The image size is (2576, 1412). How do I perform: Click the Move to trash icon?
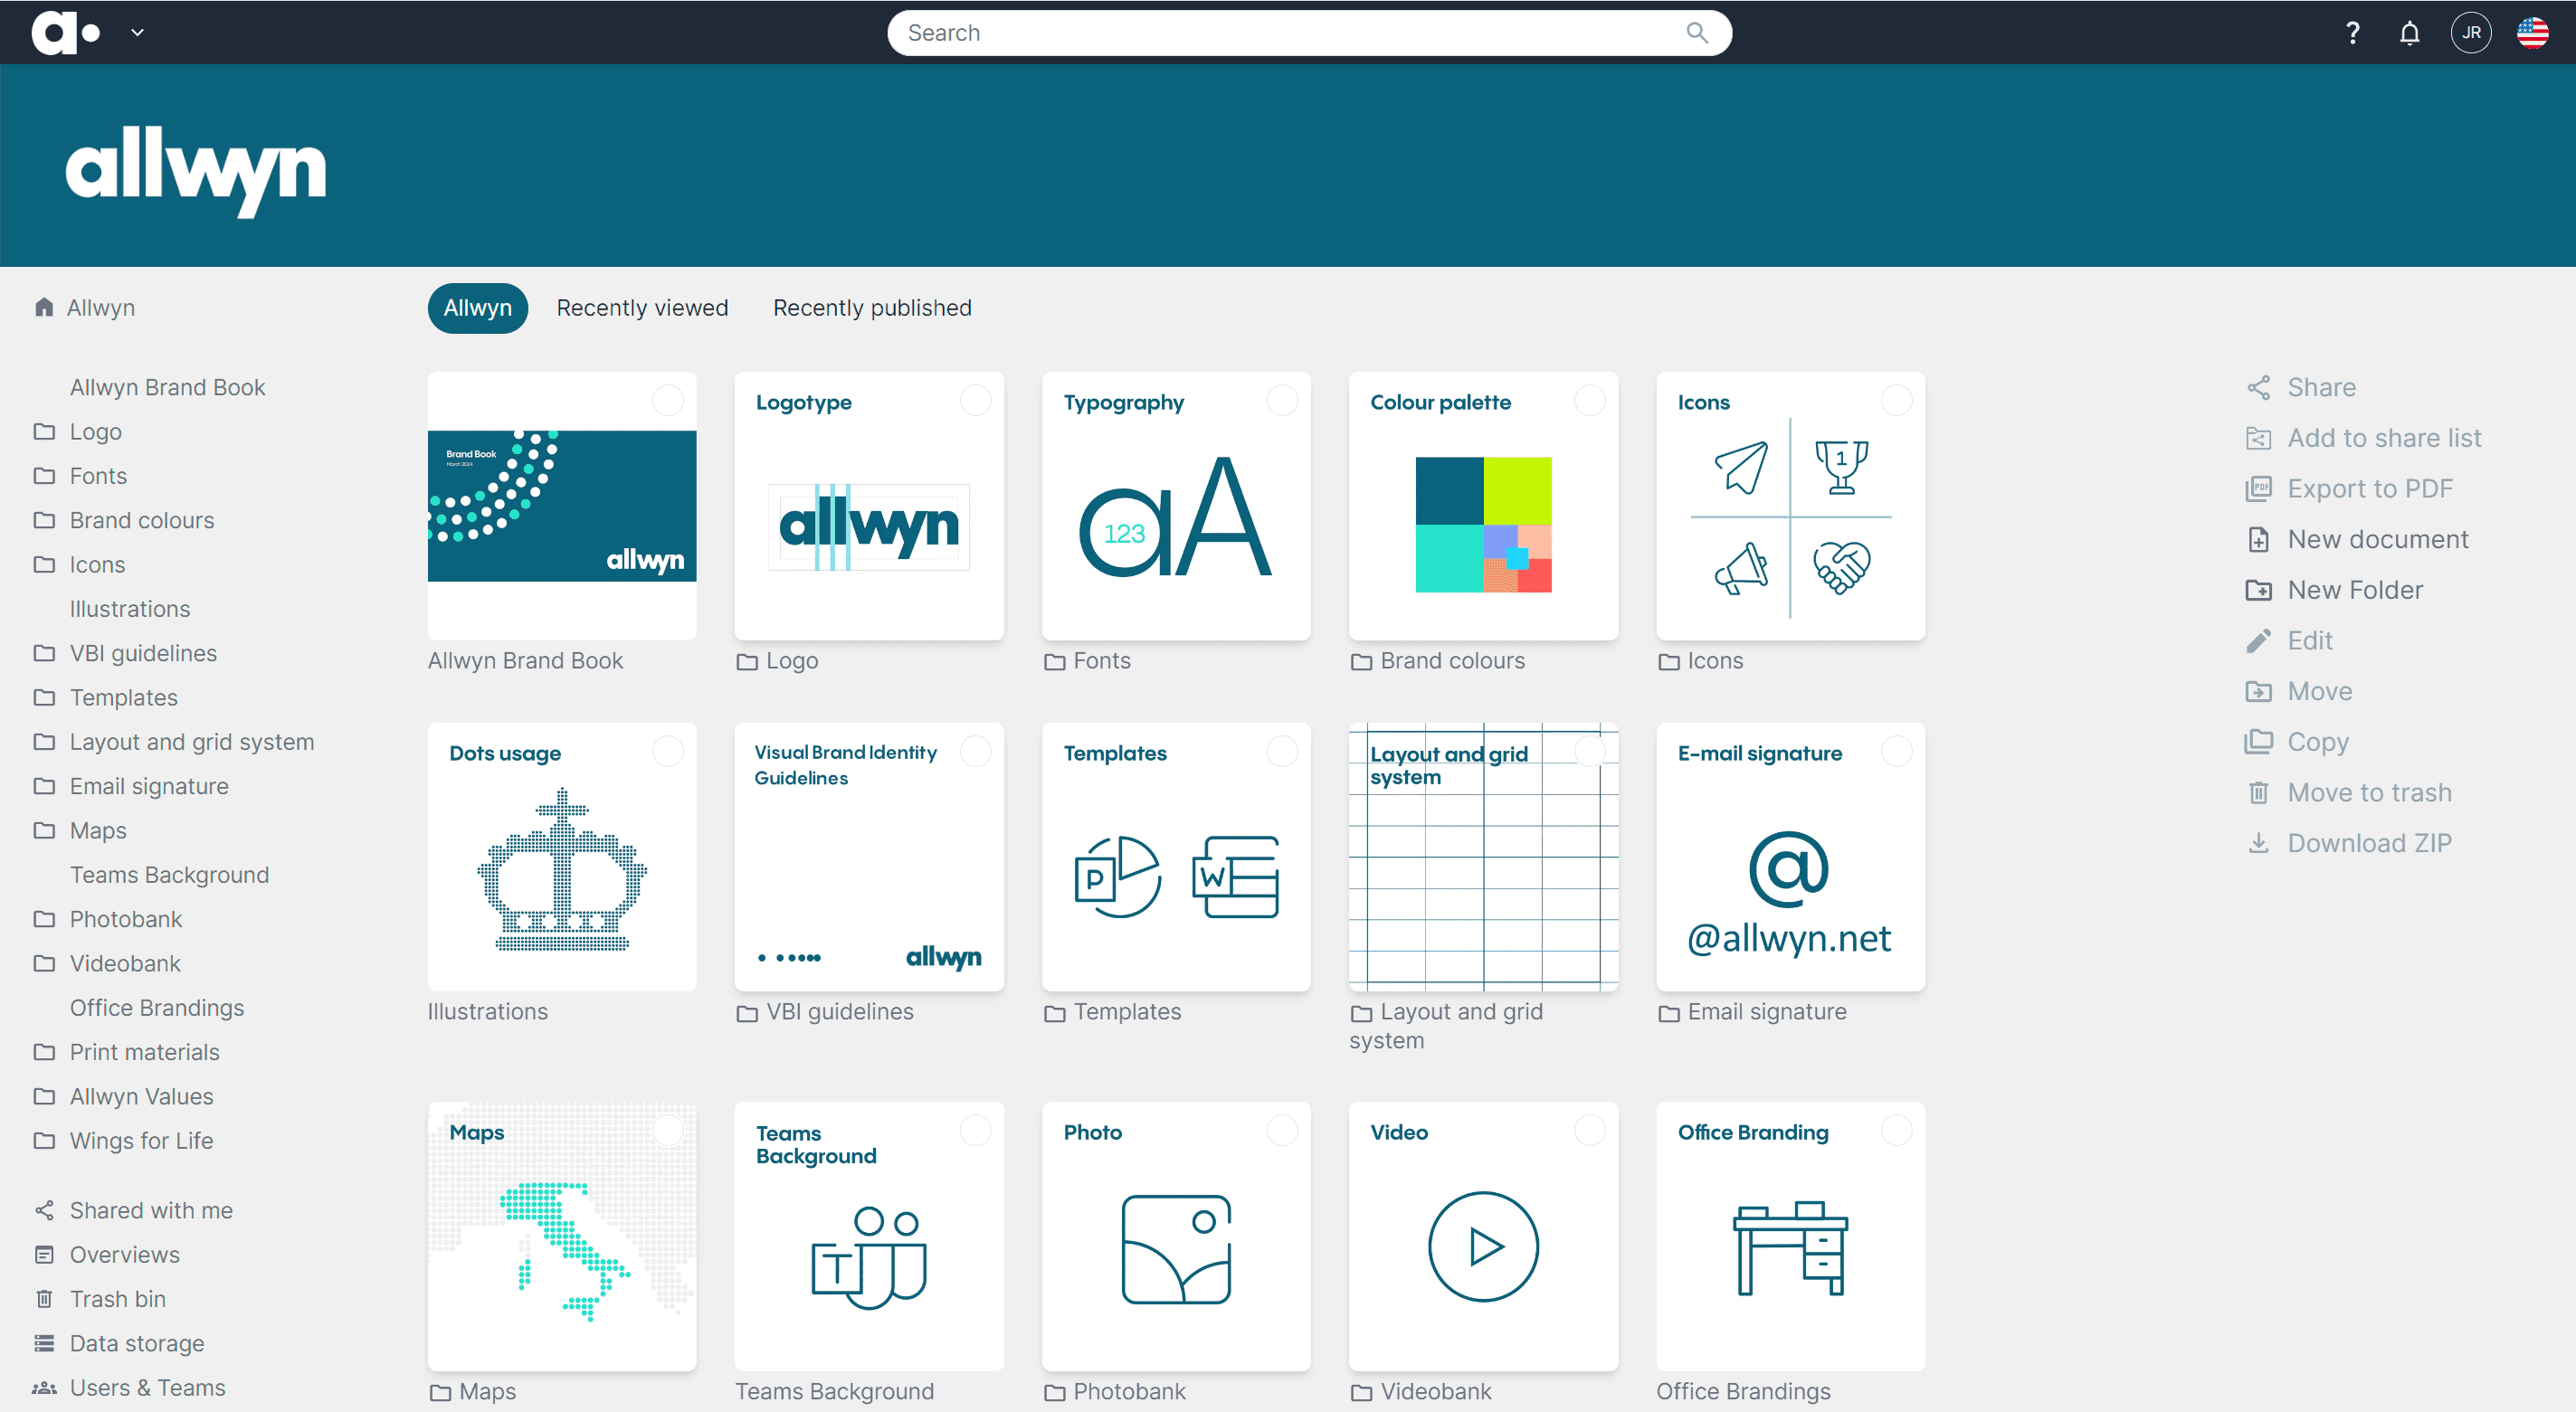click(x=2258, y=793)
